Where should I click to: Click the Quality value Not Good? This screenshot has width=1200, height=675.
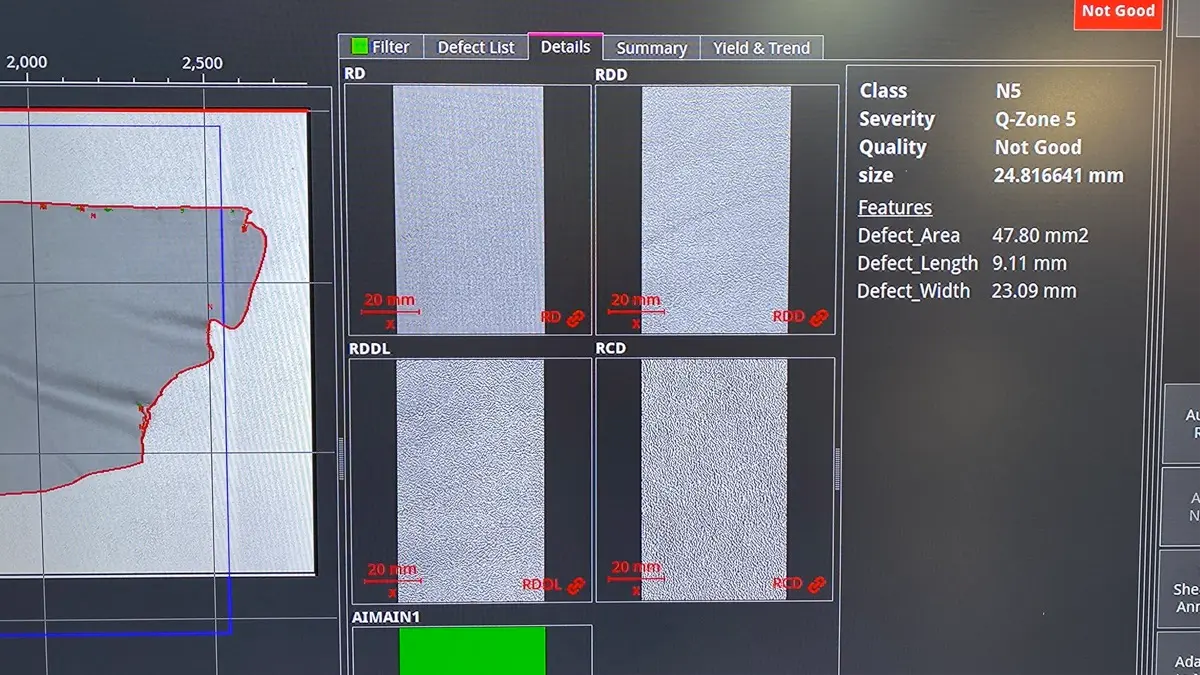tap(1038, 147)
